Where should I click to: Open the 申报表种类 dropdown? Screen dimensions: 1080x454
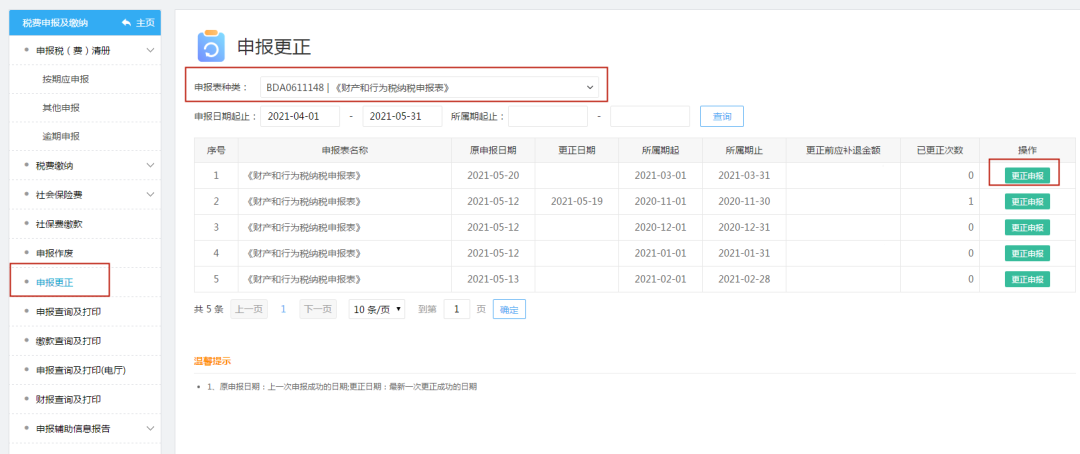[429, 87]
